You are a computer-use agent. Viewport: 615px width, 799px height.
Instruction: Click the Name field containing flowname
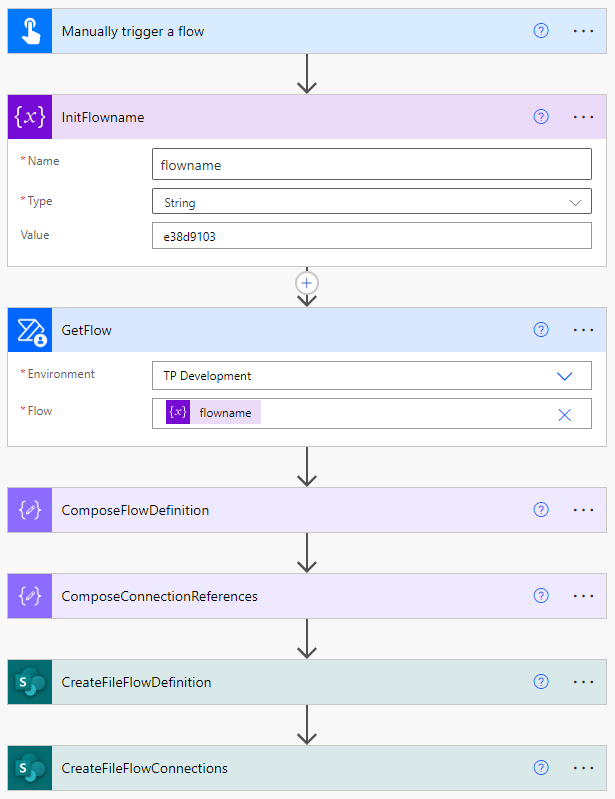coord(371,165)
